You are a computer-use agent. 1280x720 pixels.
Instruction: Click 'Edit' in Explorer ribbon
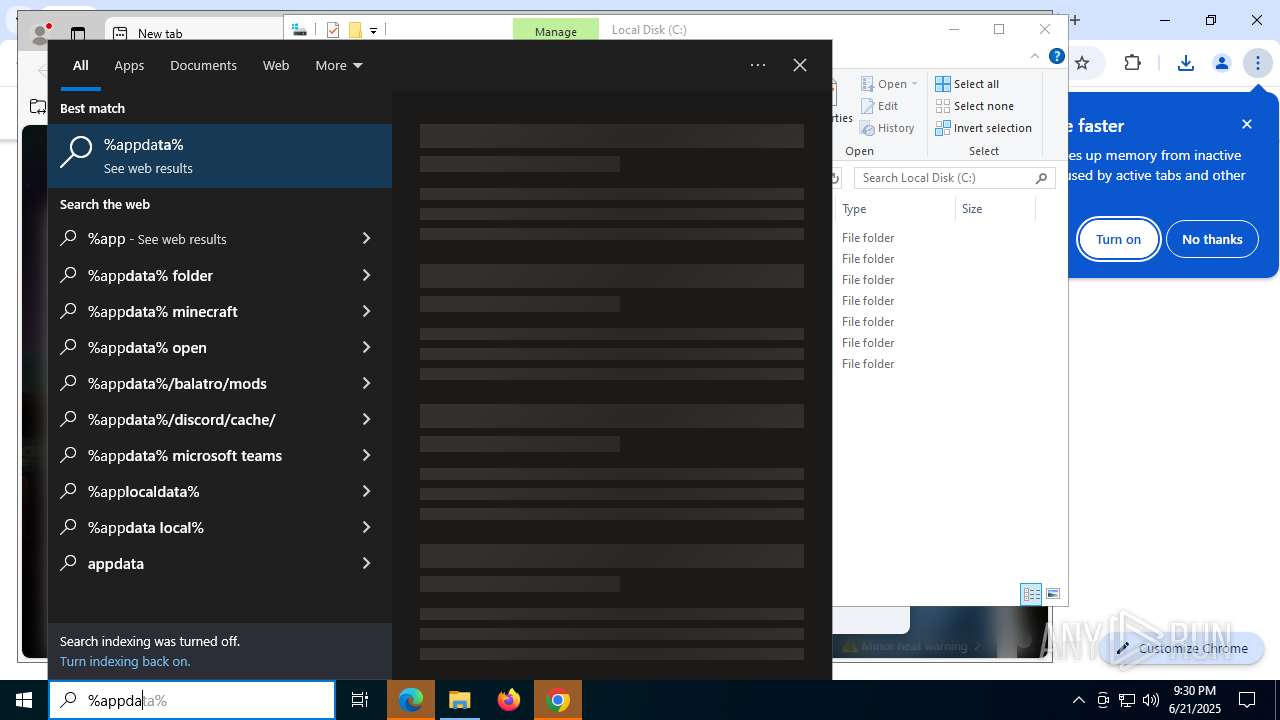879,106
